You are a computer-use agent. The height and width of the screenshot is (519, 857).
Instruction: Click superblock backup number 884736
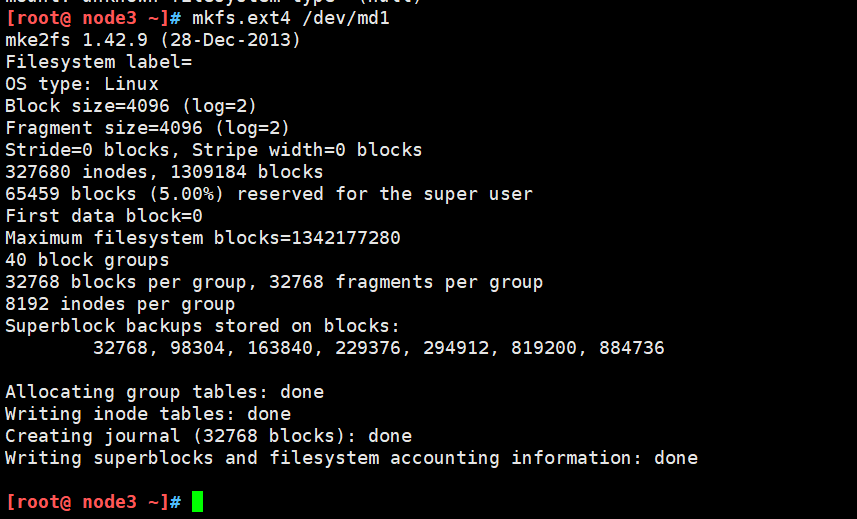[632, 348]
